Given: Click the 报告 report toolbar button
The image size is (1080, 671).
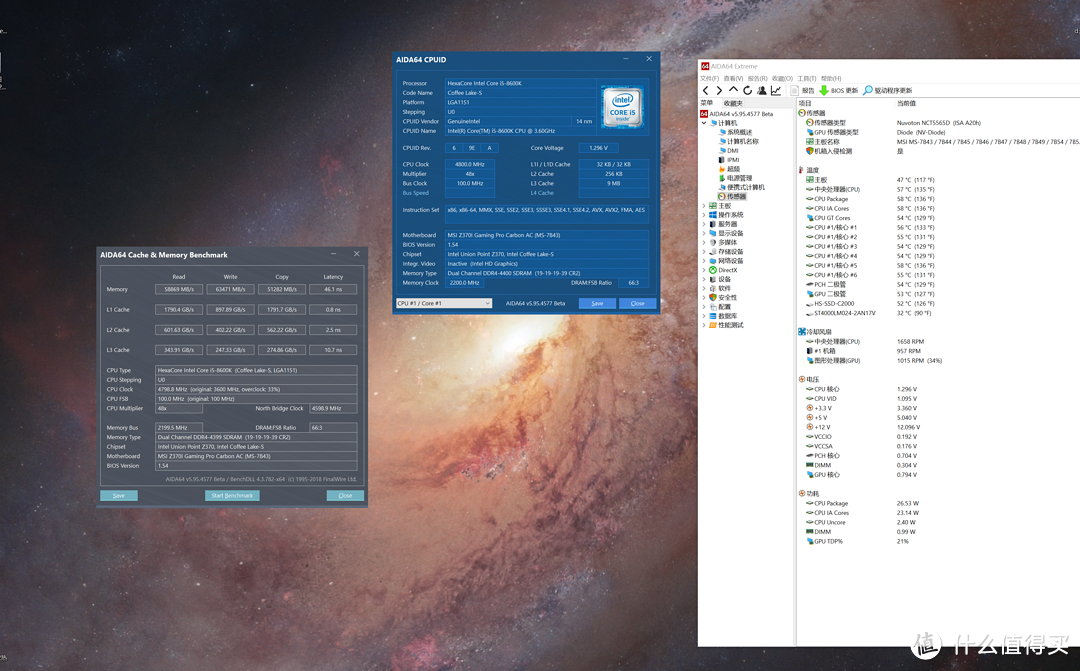Looking at the screenshot, I should [x=802, y=90].
